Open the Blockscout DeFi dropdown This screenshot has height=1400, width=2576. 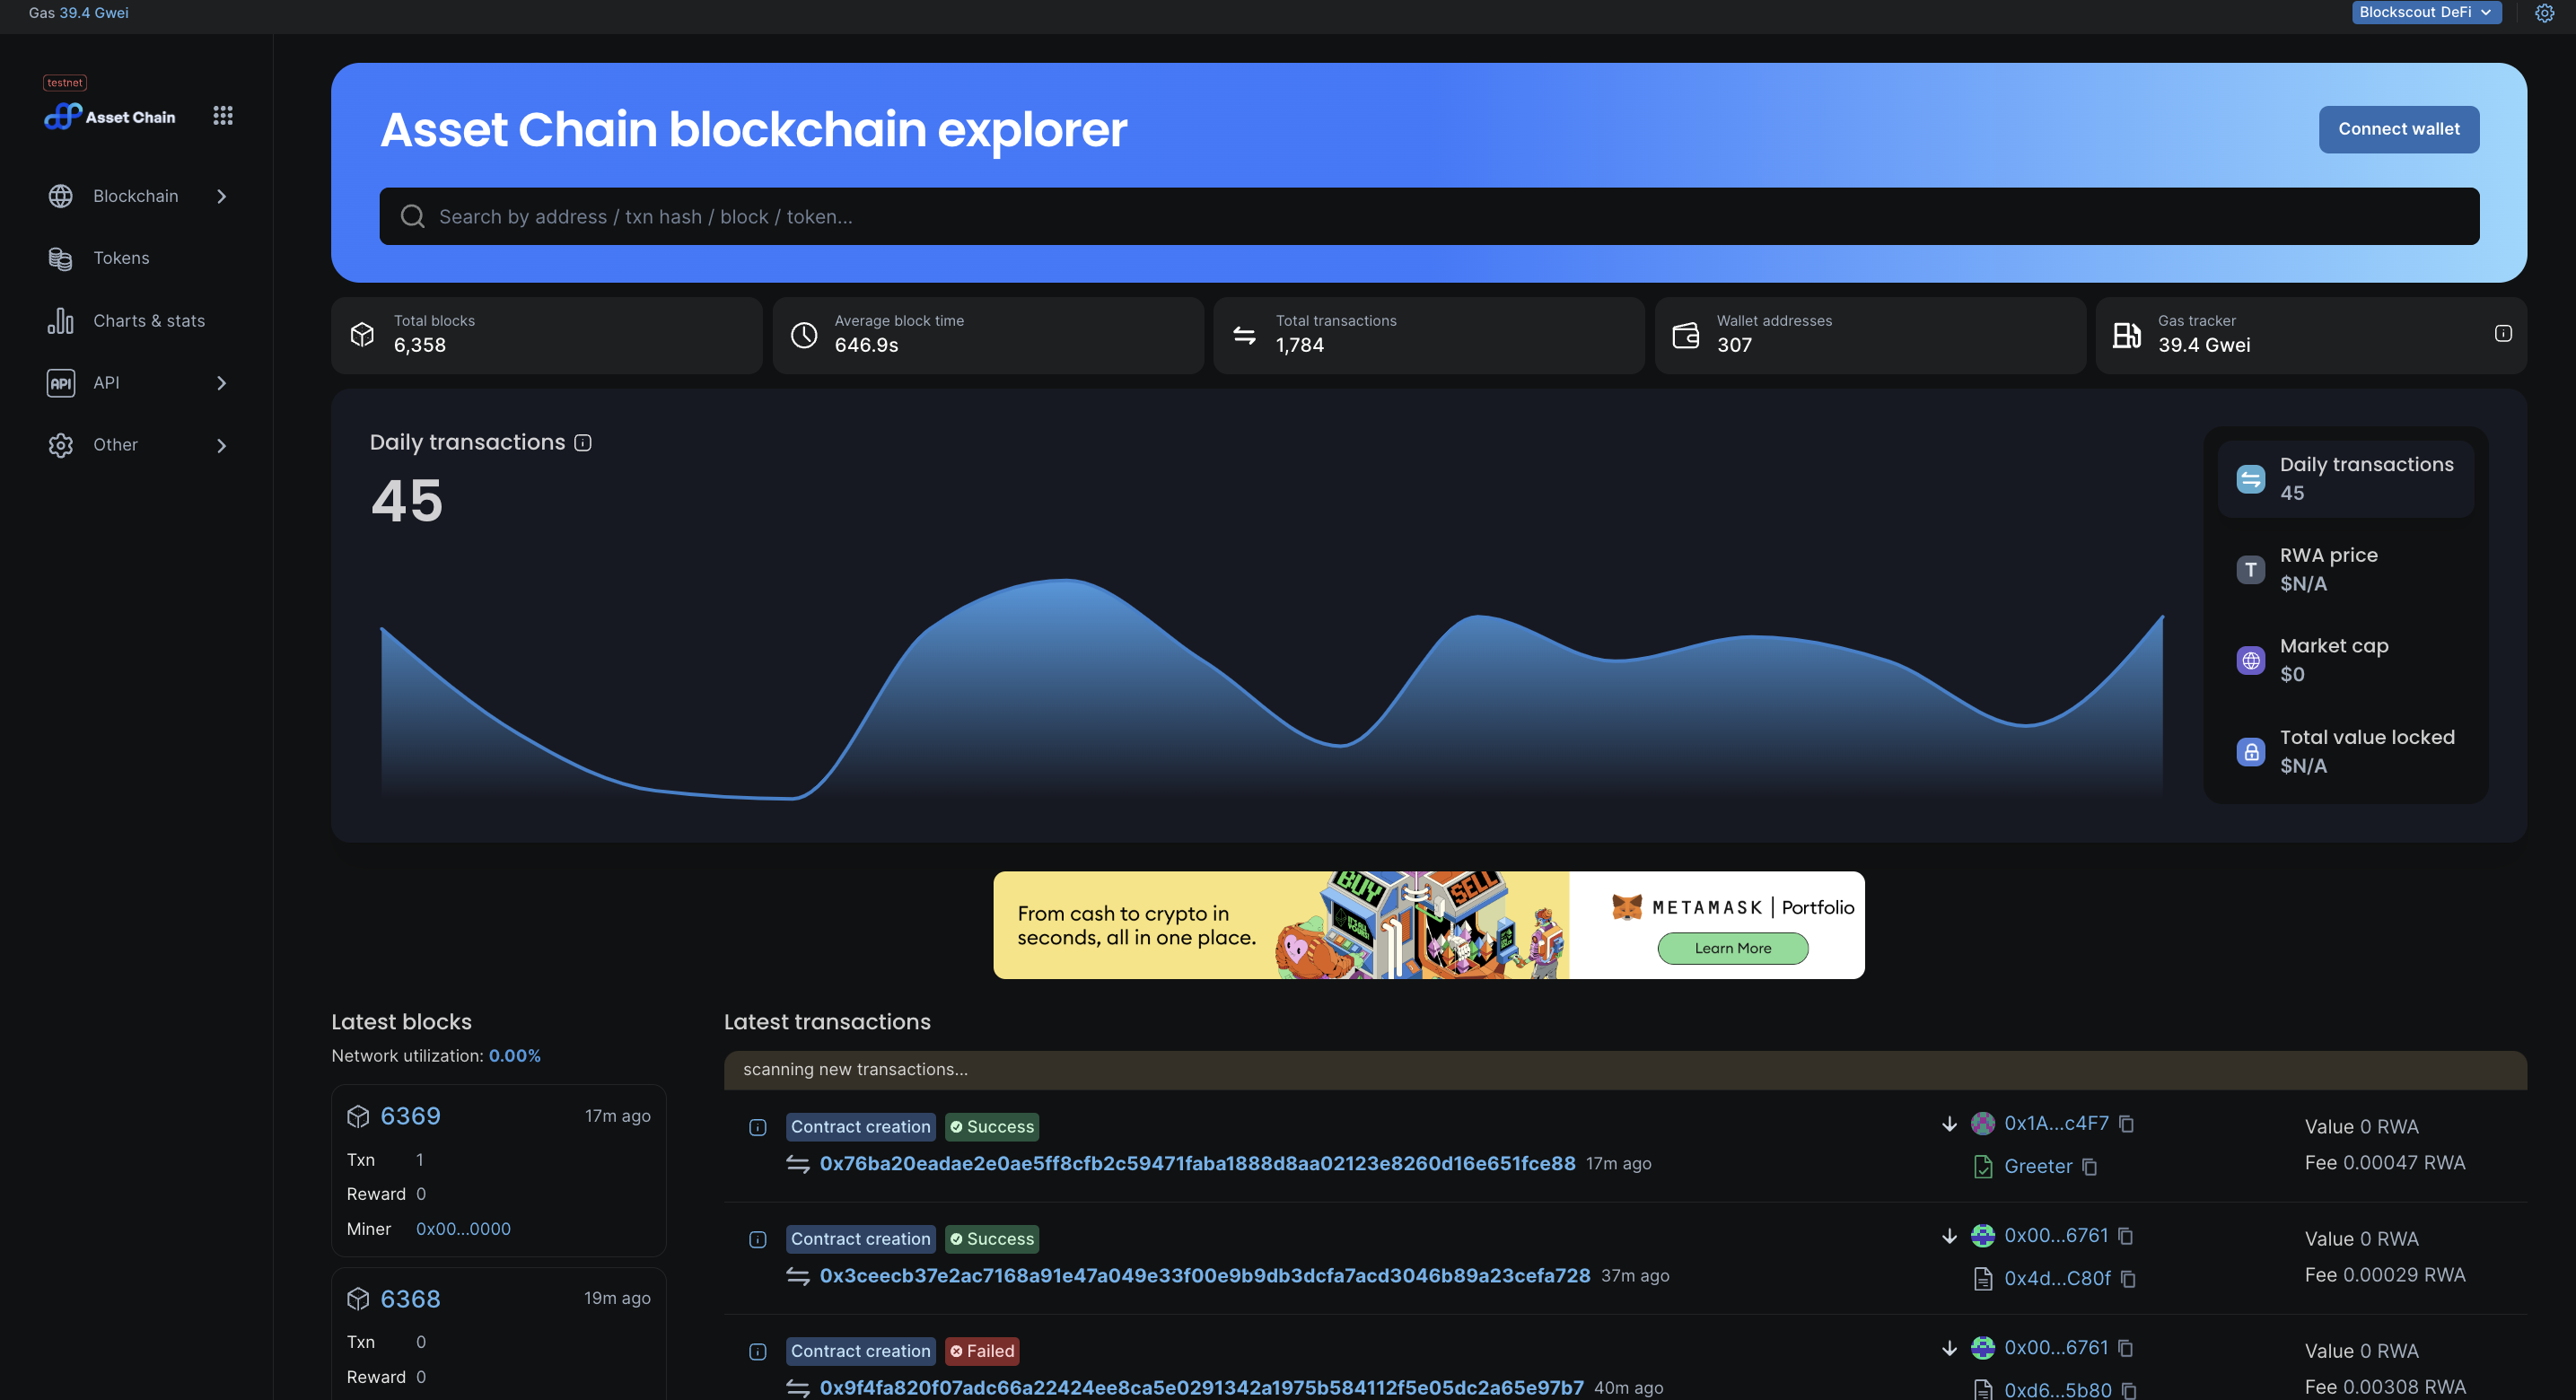point(2426,12)
